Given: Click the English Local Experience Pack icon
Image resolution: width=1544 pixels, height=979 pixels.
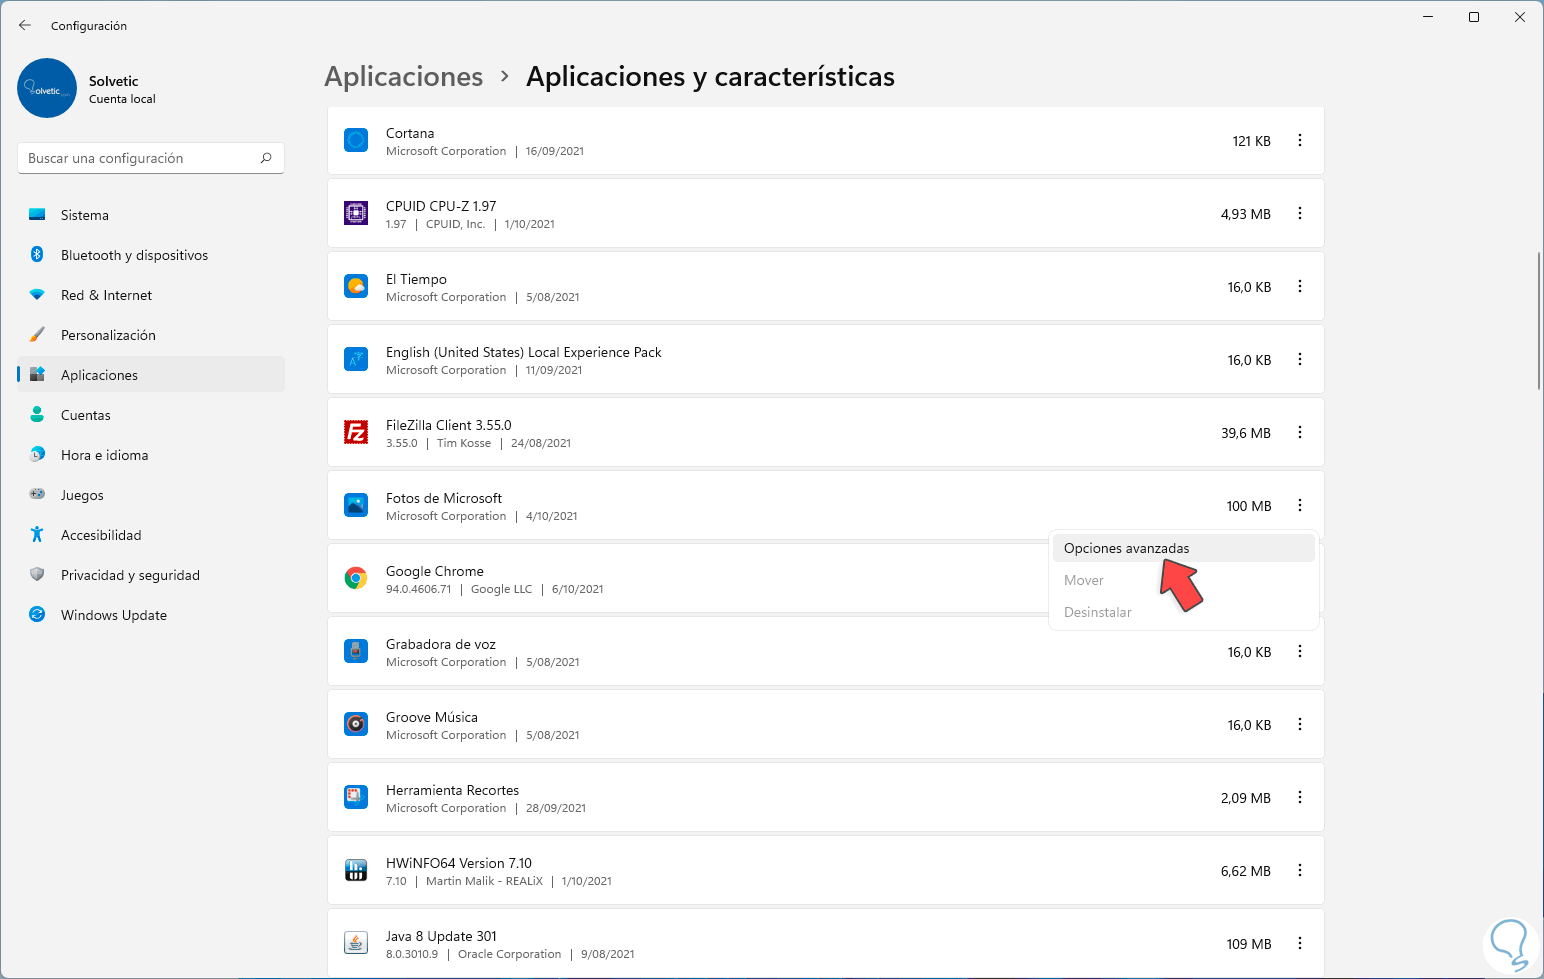Looking at the screenshot, I should [x=356, y=359].
